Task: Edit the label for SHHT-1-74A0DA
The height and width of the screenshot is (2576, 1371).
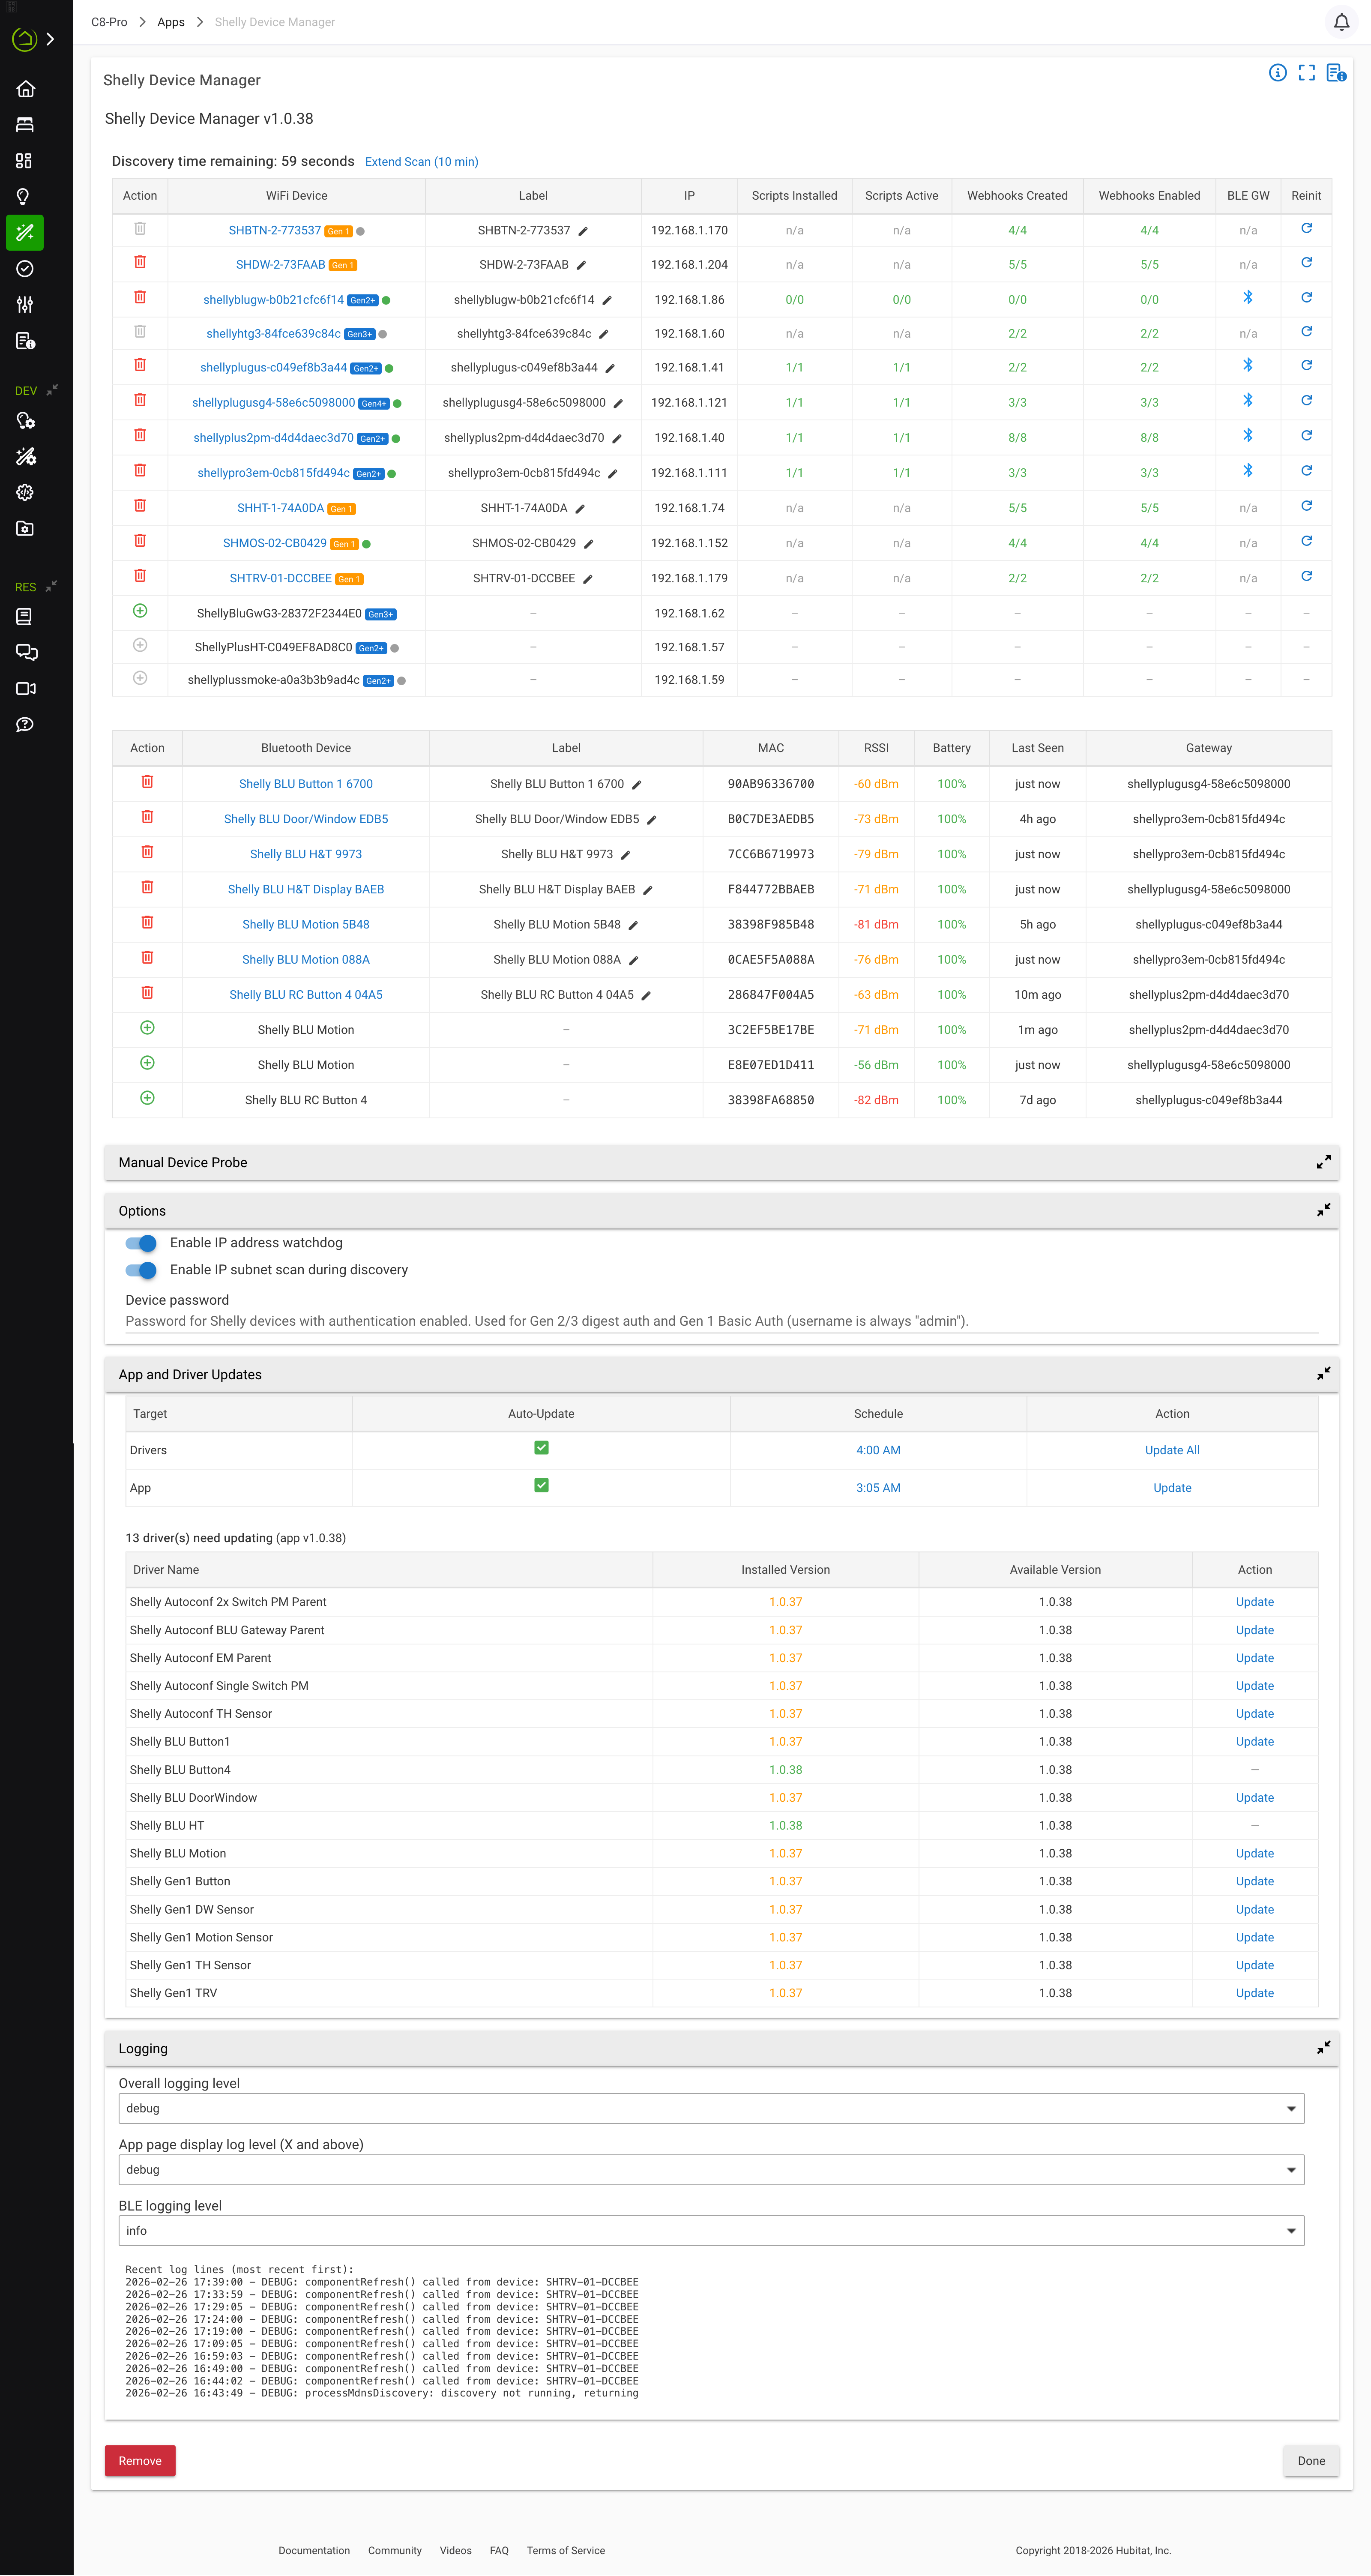Action: coord(580,509)
